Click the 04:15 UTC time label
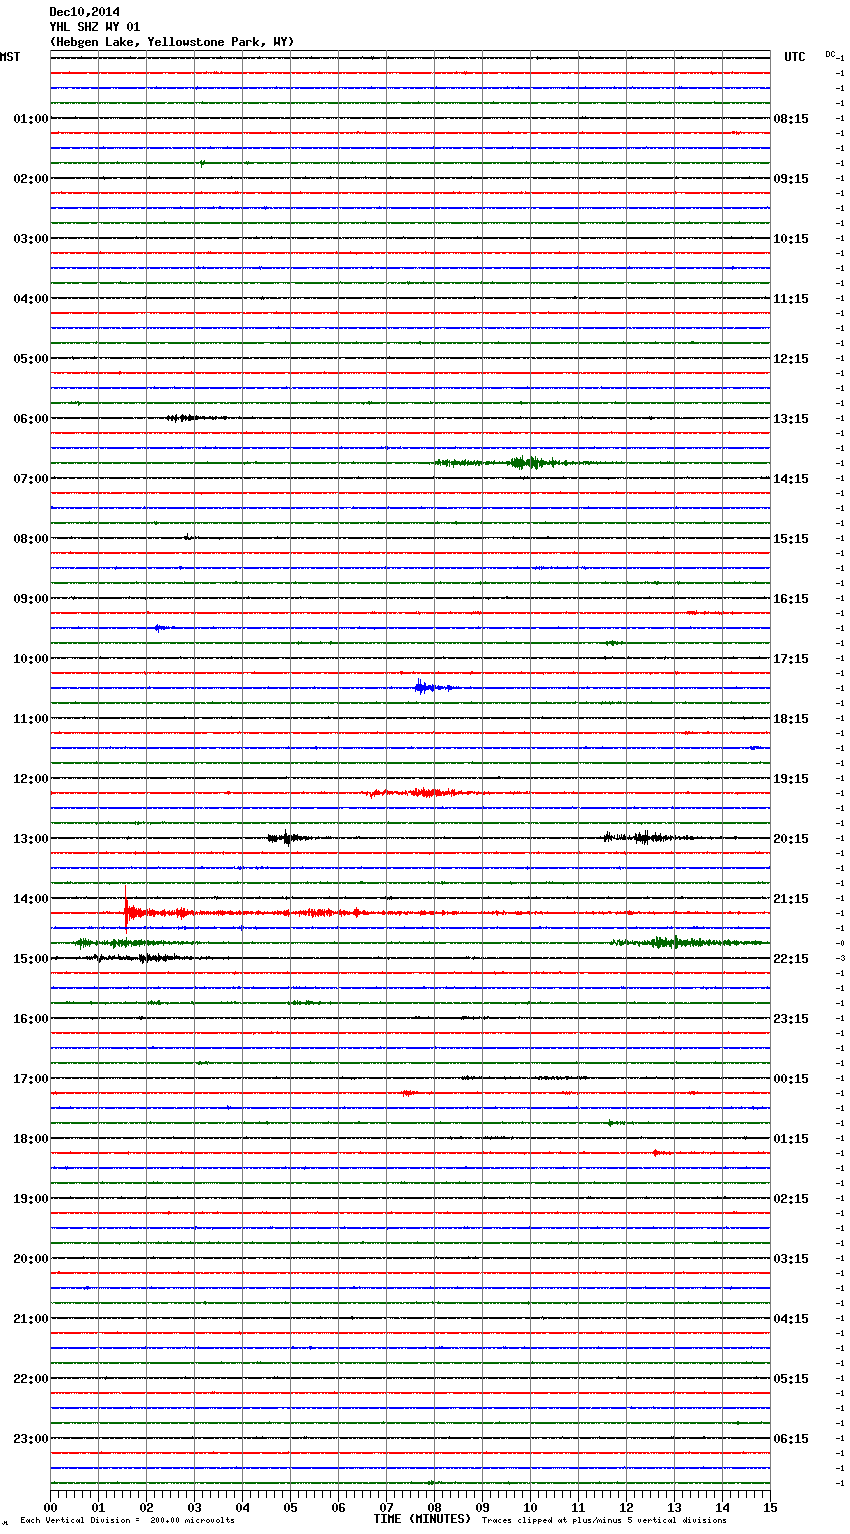This screenshot has width=850, height=1534. pos(791,1319)
